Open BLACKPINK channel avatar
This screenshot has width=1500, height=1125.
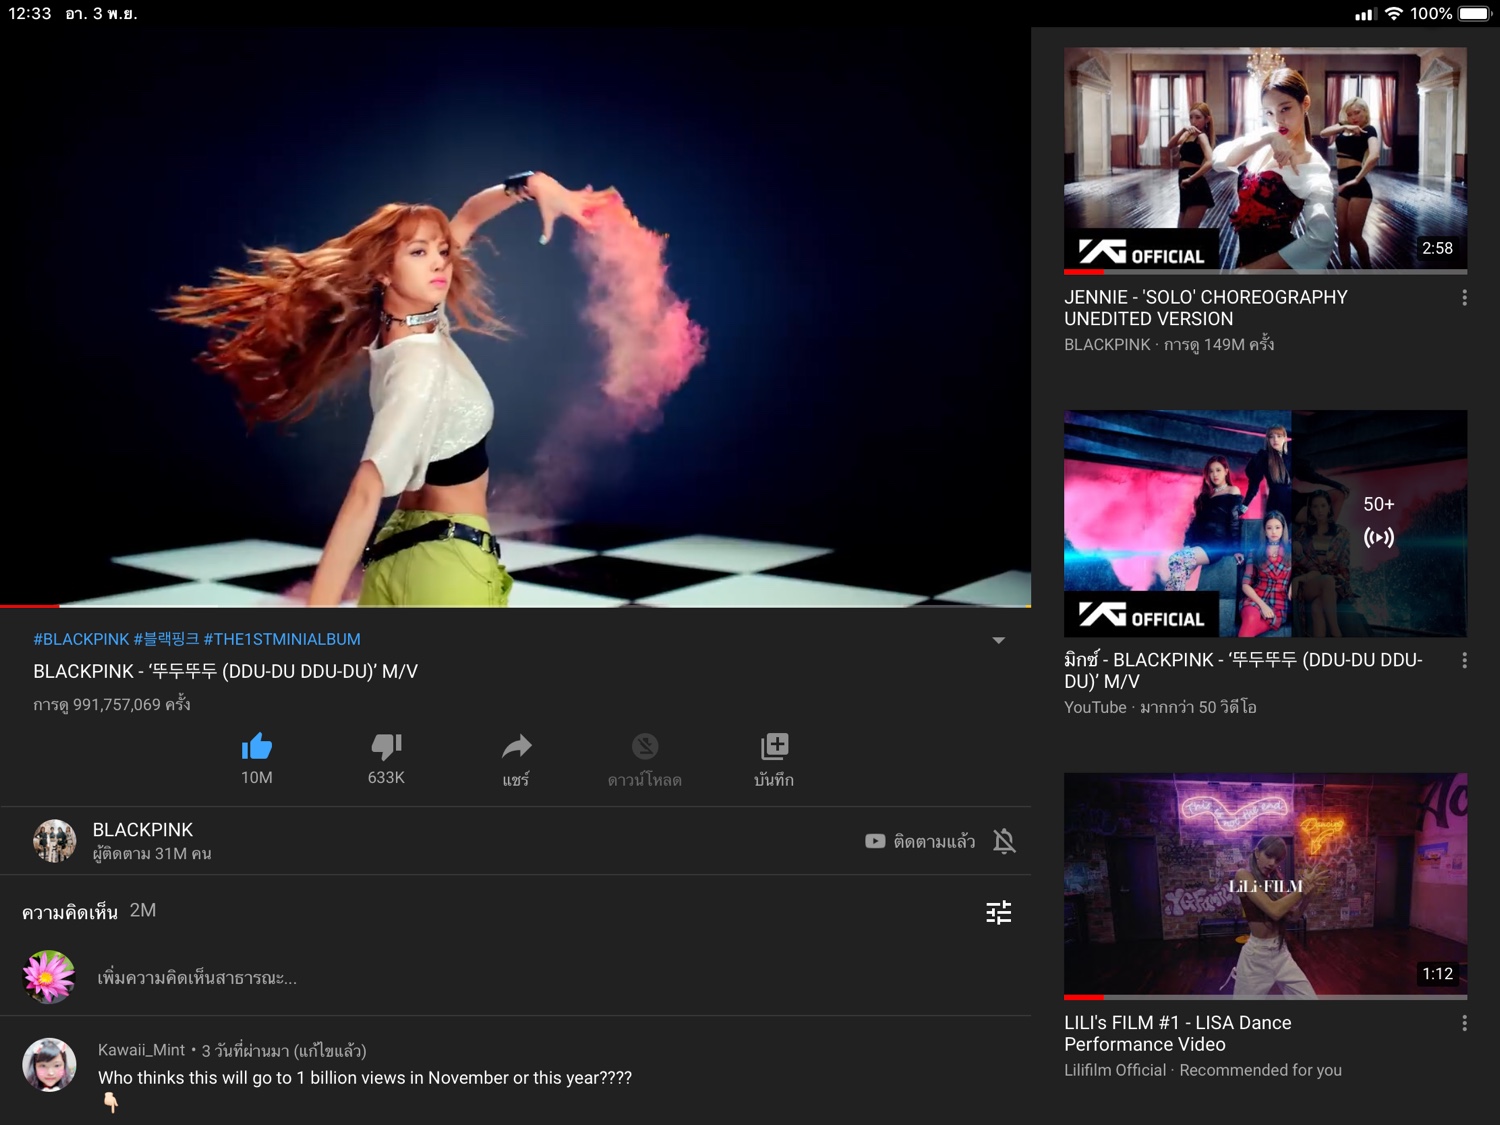coord(54,841)
